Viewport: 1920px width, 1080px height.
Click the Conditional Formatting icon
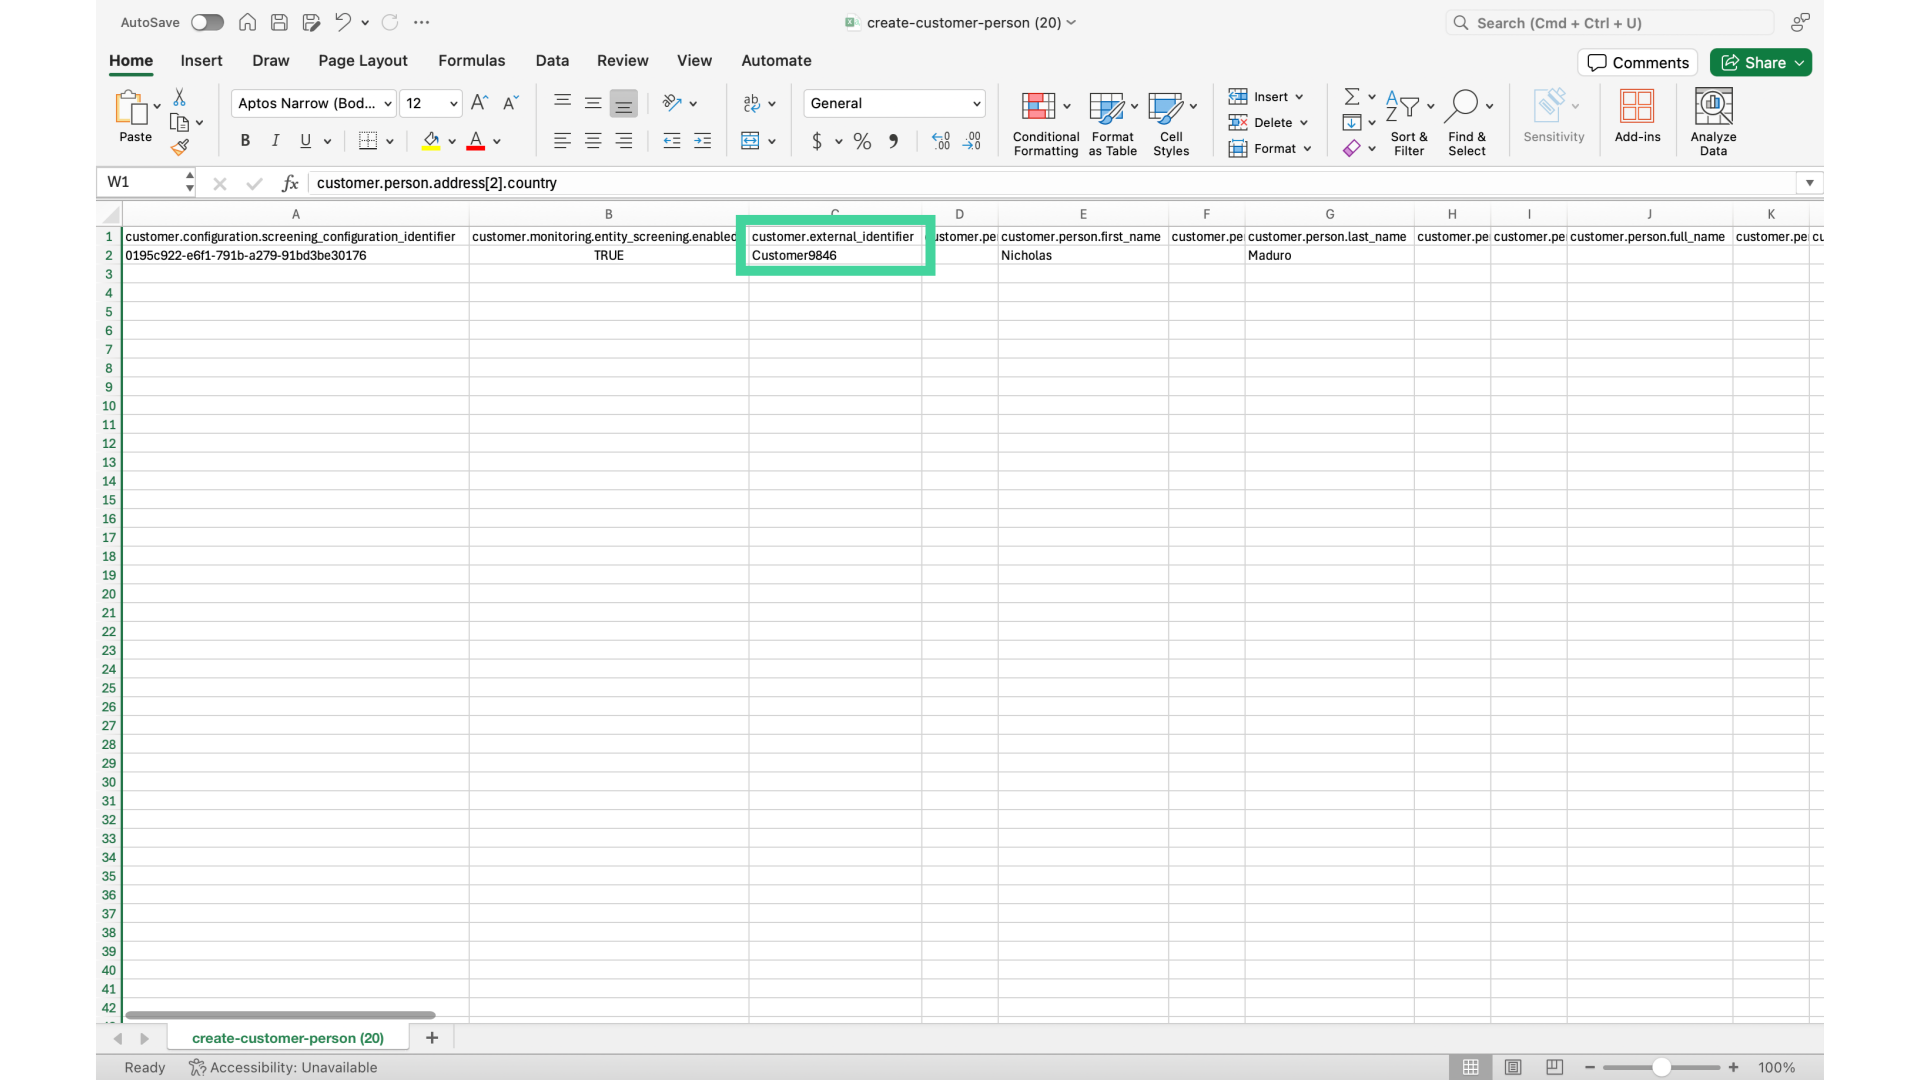1038,106
